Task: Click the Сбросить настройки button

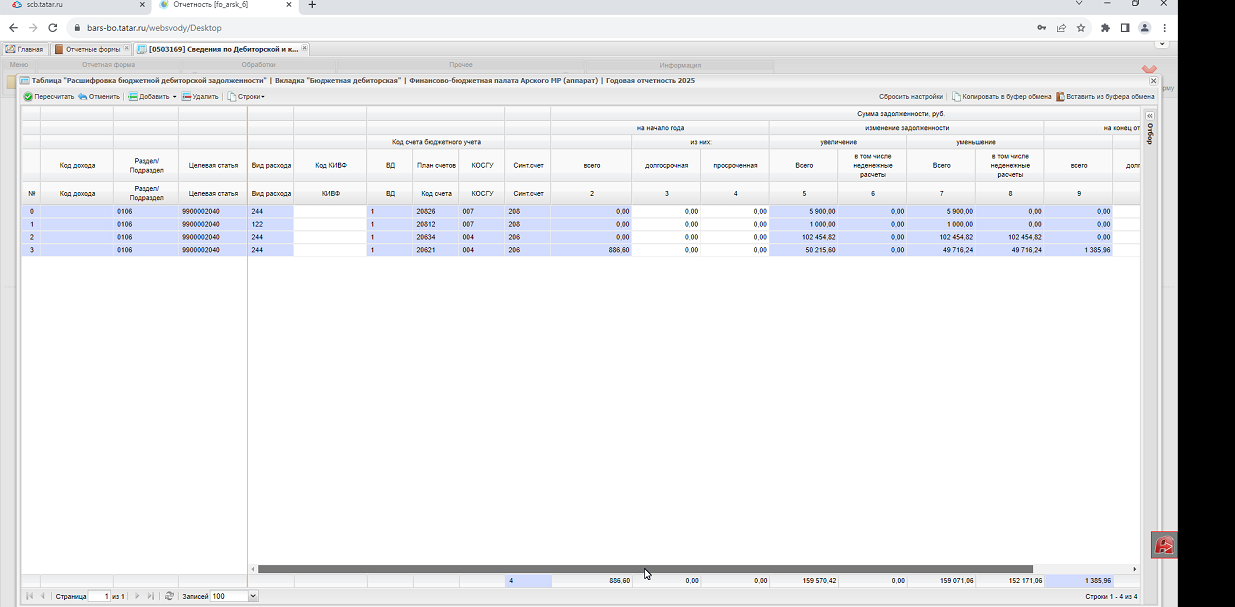Action: (x=910, y=97)
